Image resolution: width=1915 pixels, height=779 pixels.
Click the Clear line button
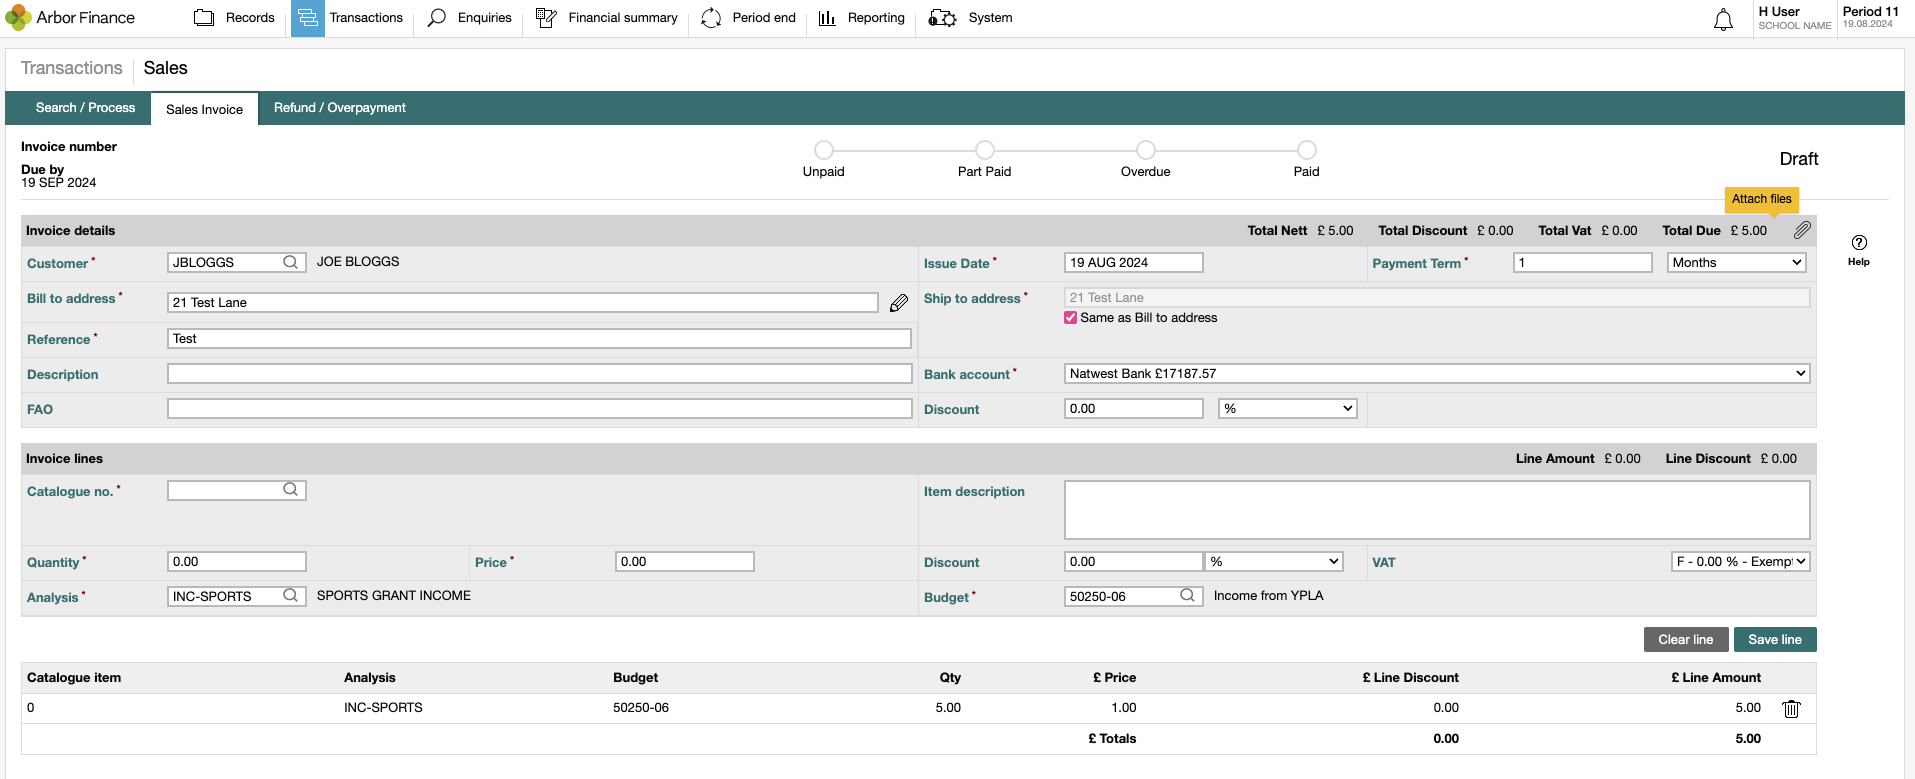tap(1686, 640)
